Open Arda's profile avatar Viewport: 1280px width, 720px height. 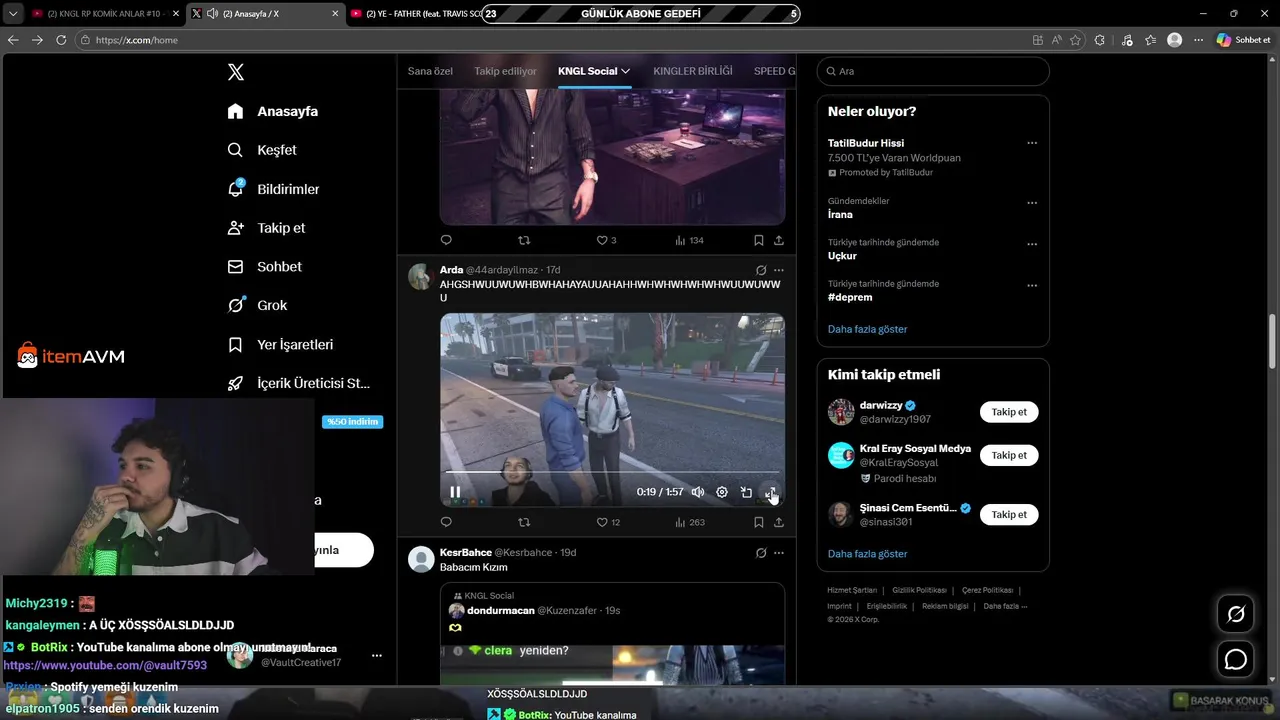pos(421,277)
